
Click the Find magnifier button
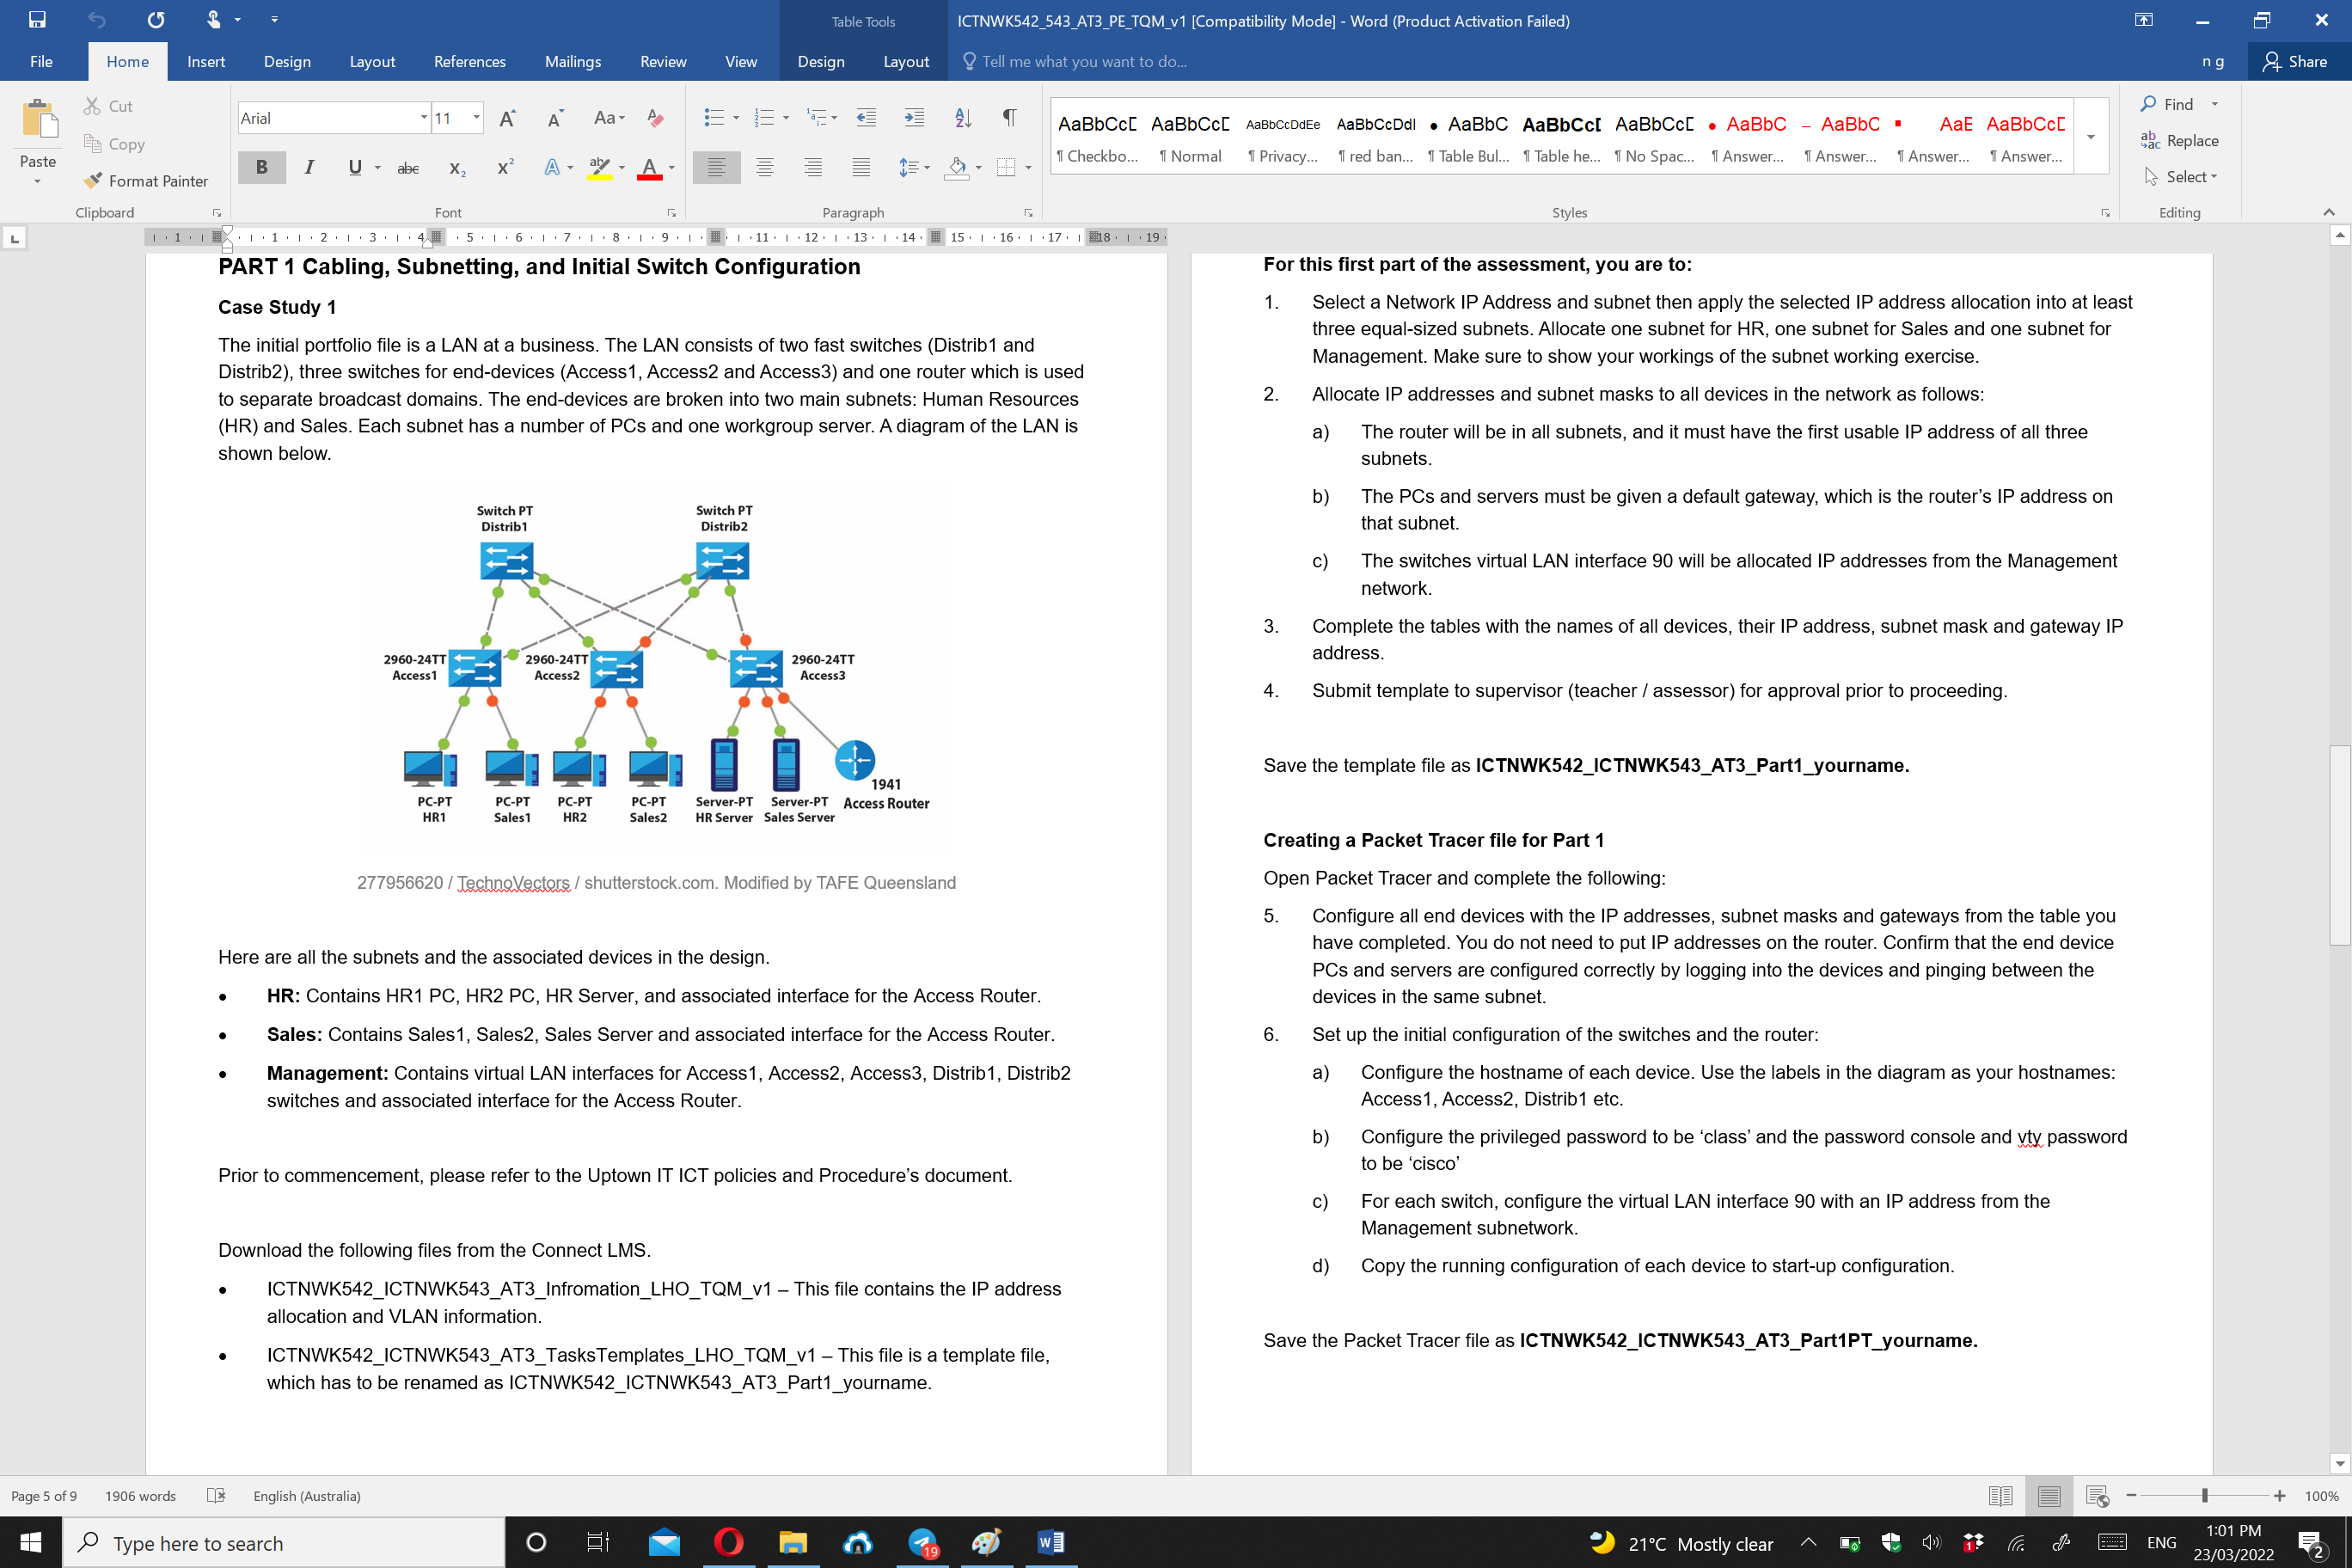(x=2166, y=104)
